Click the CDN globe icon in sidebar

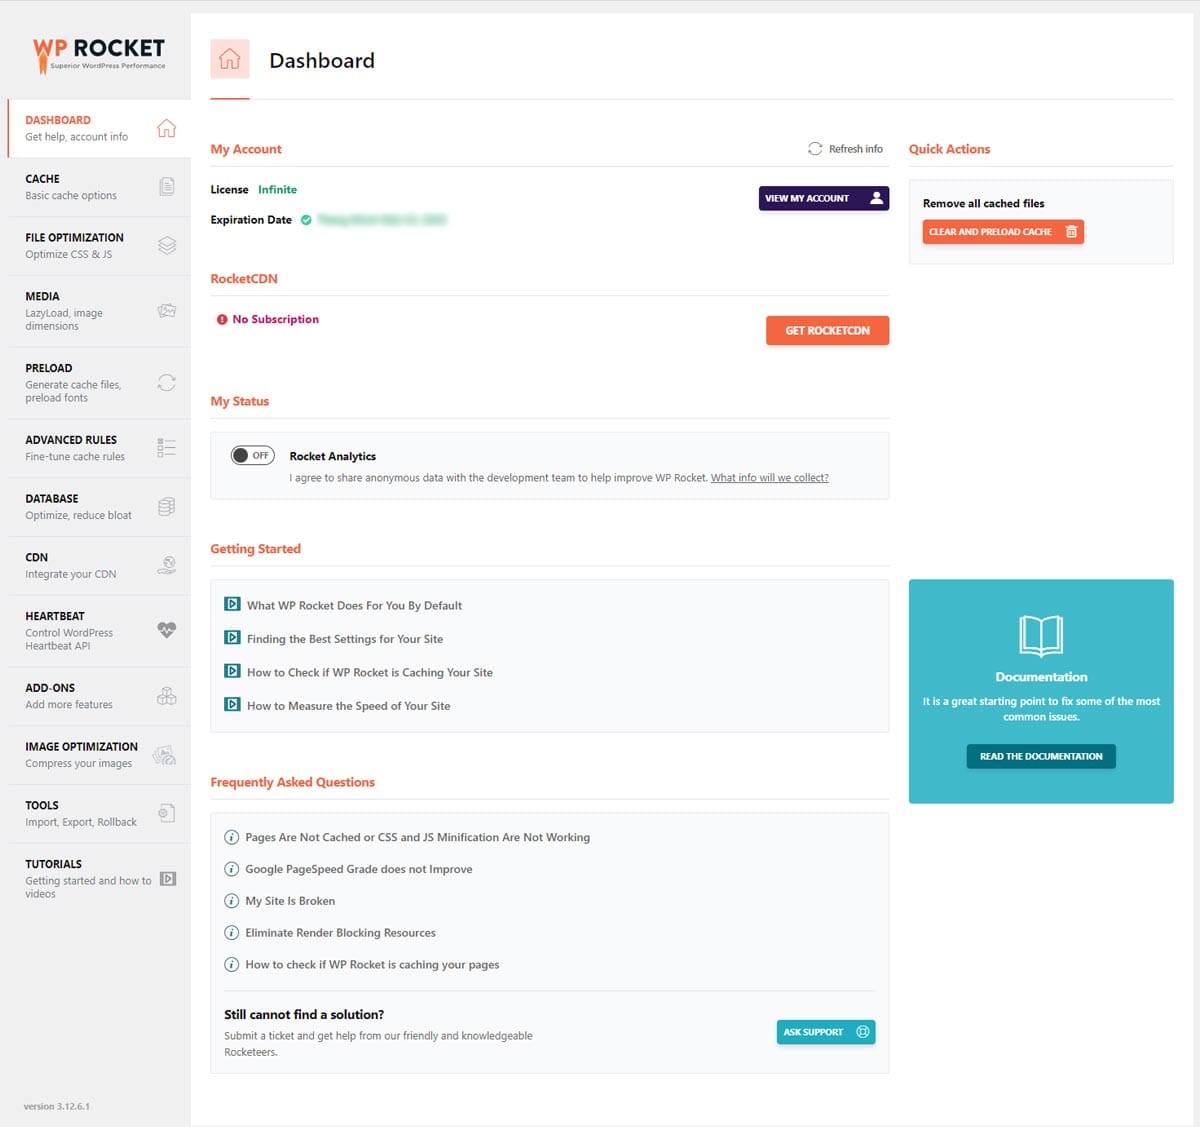(167, 565)
